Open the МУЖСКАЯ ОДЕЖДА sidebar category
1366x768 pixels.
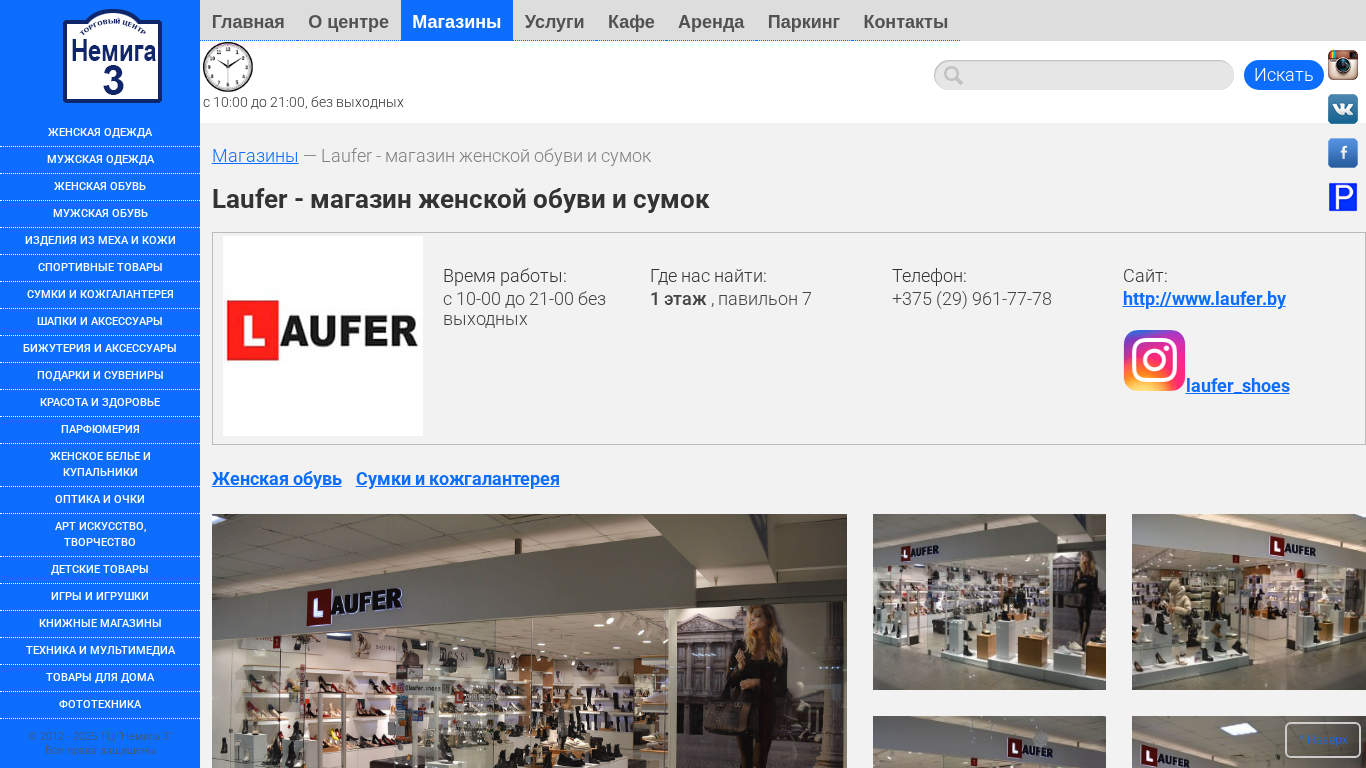(100, 160)
